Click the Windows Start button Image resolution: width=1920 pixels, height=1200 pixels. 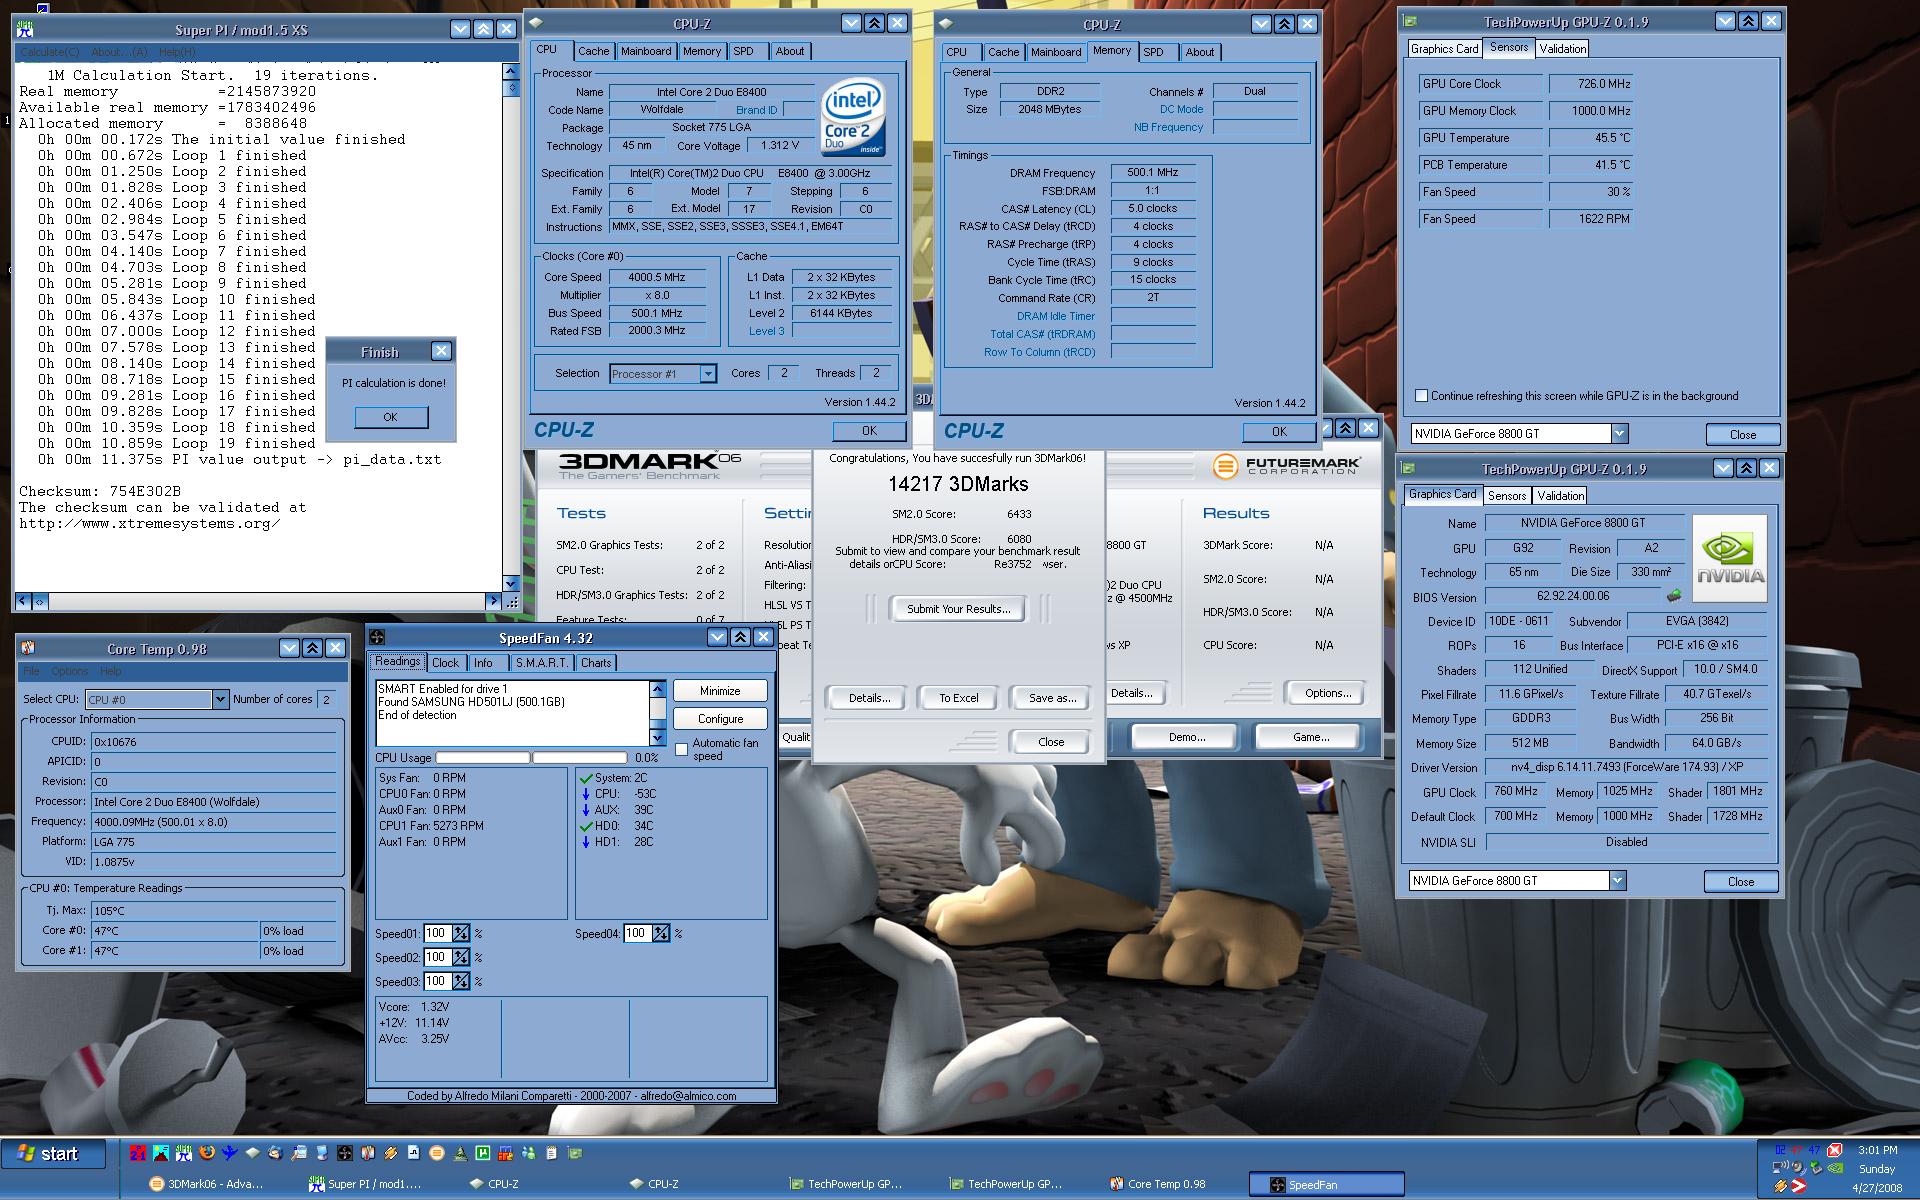[54, 1153]
